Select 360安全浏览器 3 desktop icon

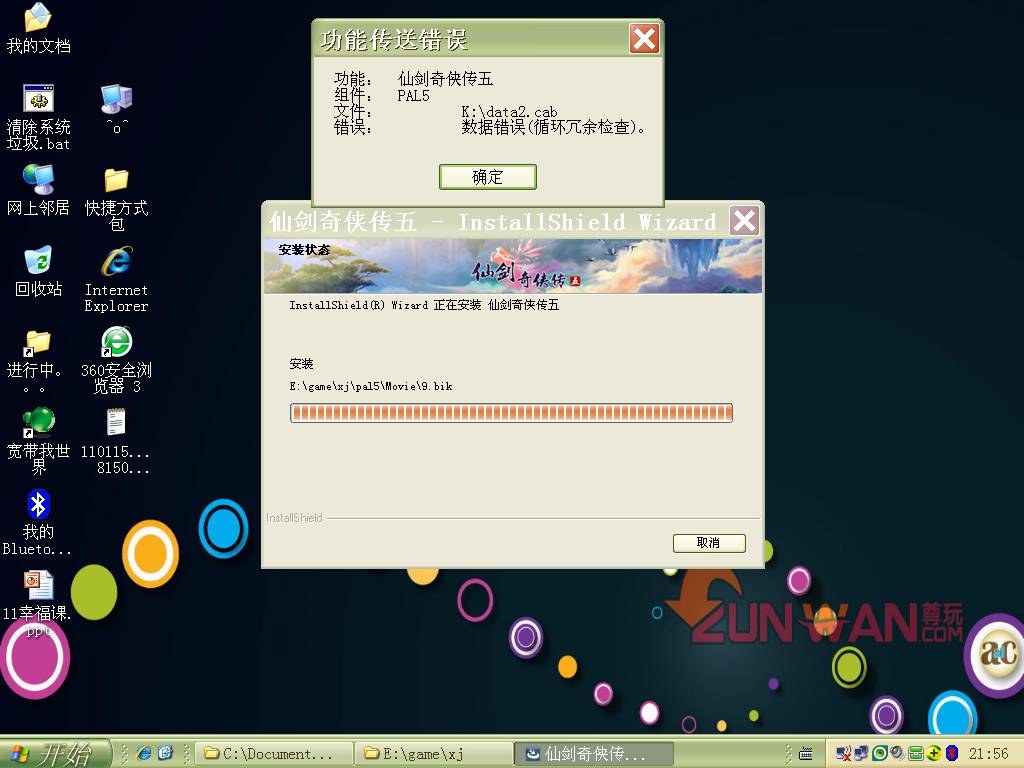pyautogui.click(x=116, y=360)
